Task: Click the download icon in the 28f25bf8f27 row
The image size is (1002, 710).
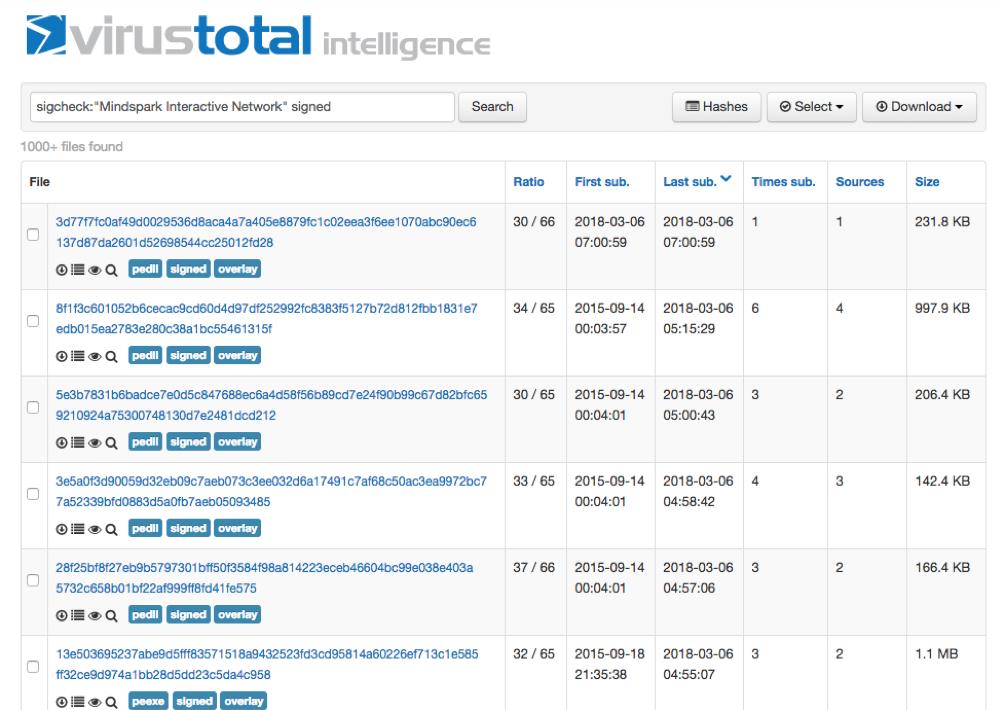Action: pyautogui.click(x=61, y=615)
